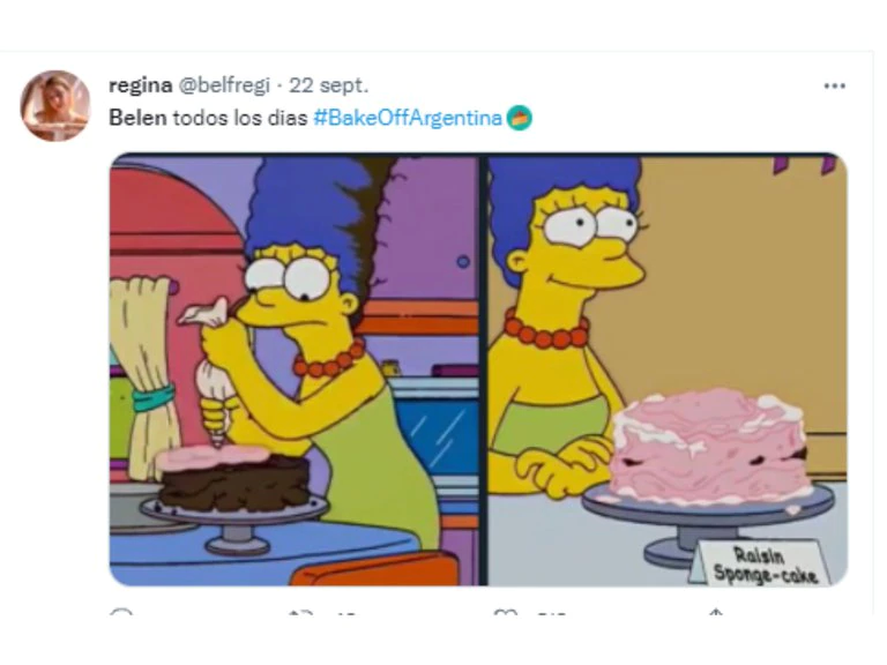The width and height of the screenshot is (887, 665).
Task: Open the #BakeOffArgentina hashtag
Action: click(407, 118)
